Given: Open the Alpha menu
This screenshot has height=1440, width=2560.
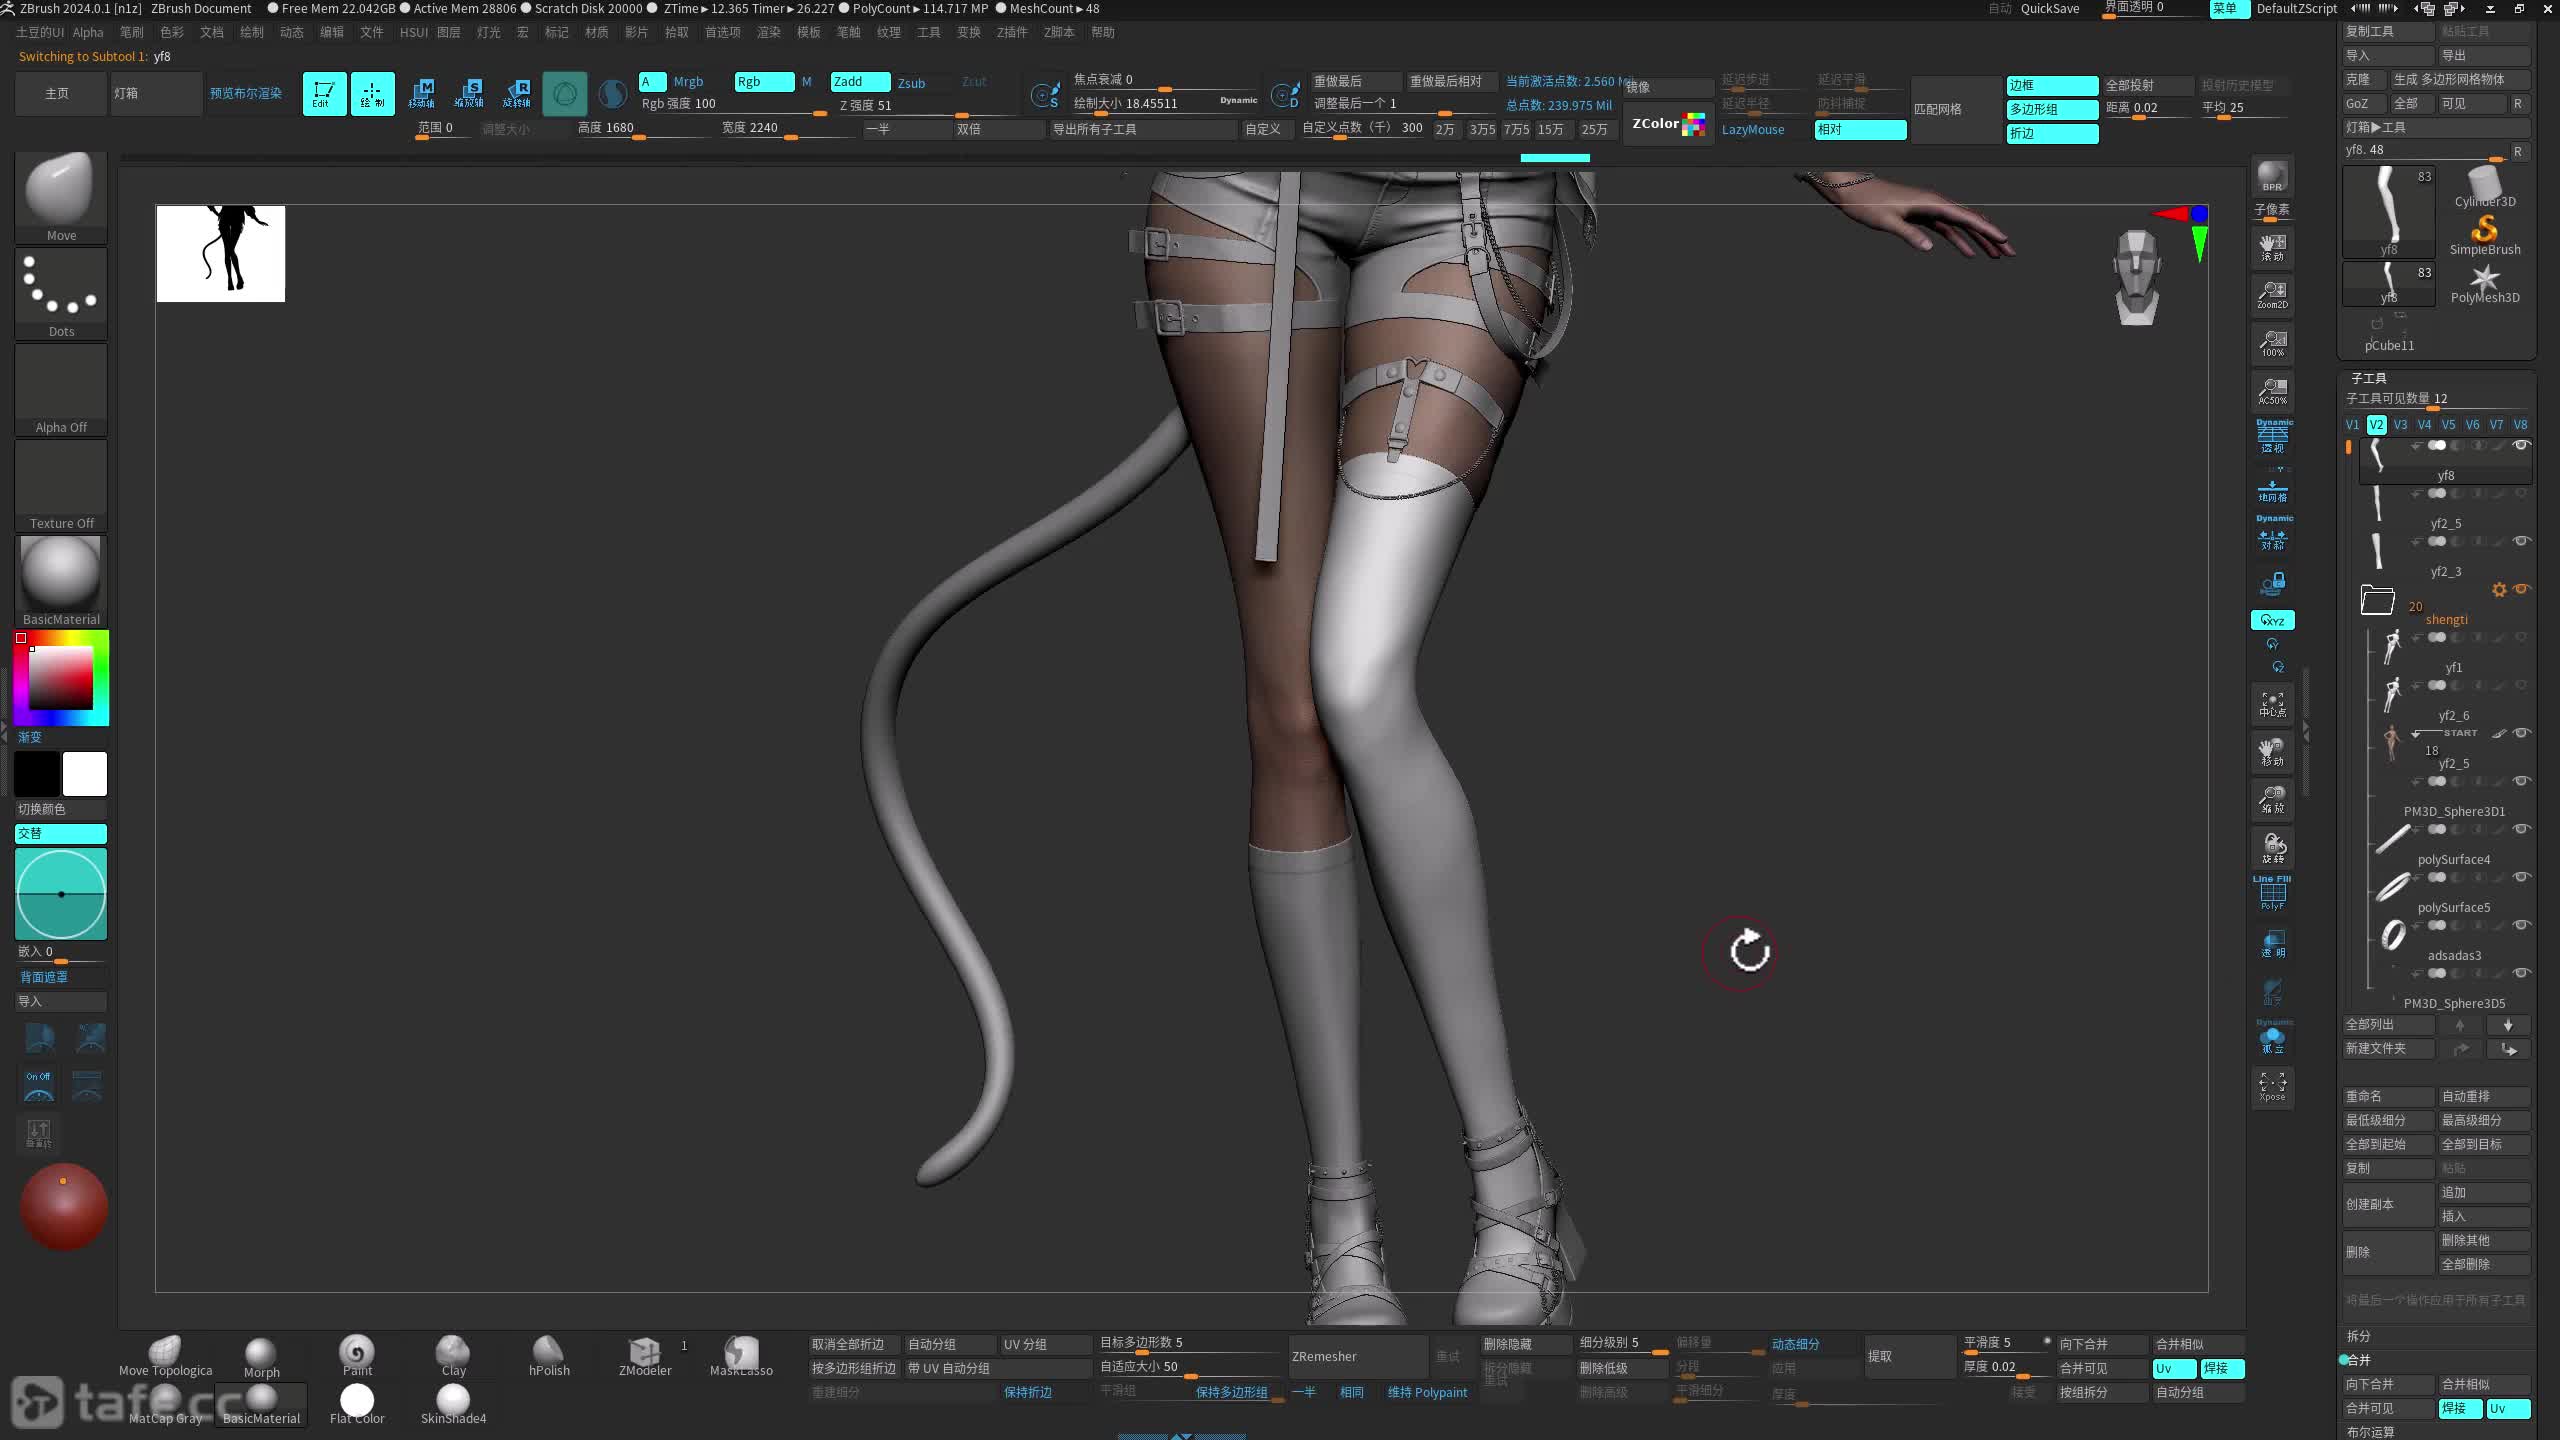Looking at the screenshot, I should point(88,32).
